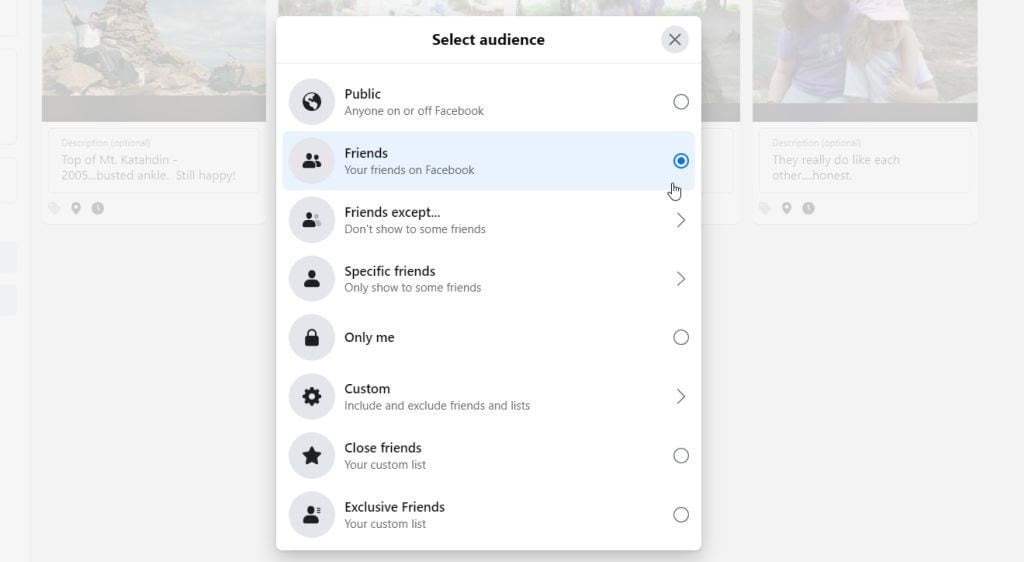Click "Include and exclude friends and lists"
Screen dimensions: 1024x562
coord(437,405)
